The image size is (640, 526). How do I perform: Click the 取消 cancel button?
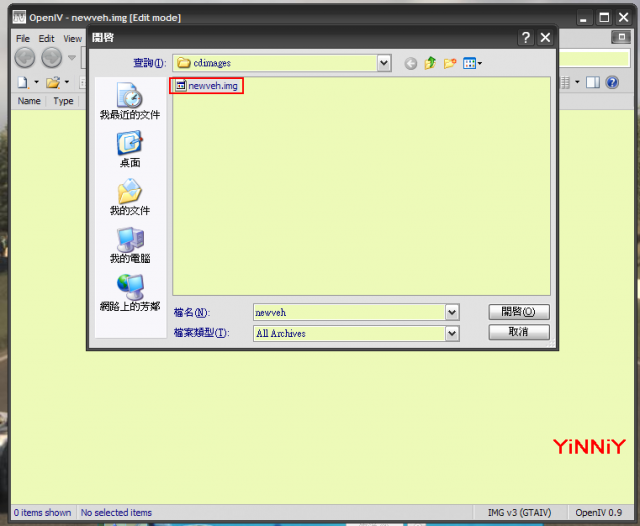click(519, 332)
